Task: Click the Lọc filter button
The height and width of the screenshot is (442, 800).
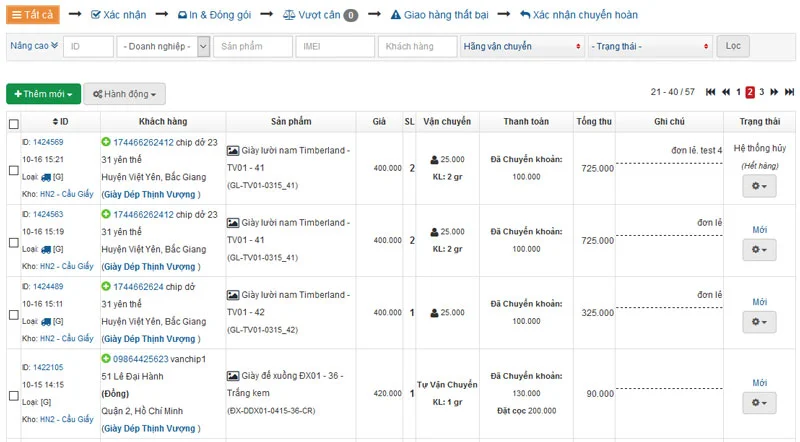Action: [733, 46]
